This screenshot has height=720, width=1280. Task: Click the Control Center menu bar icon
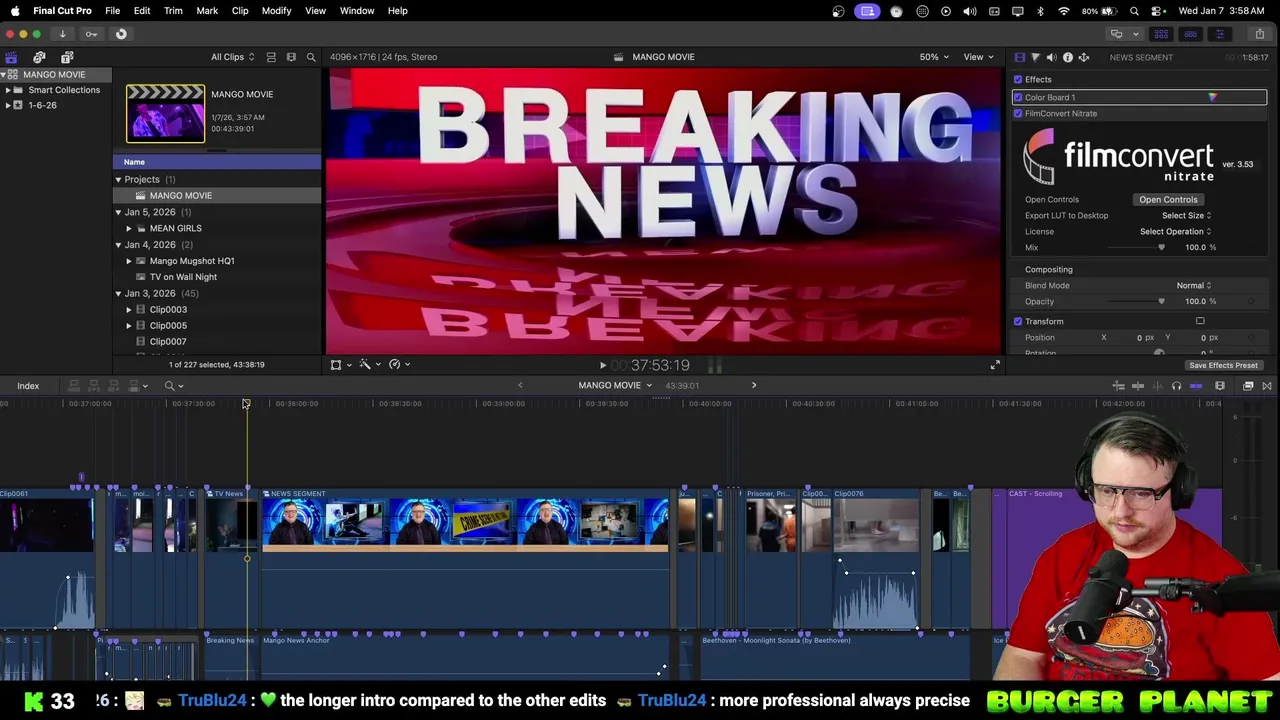1158,11
